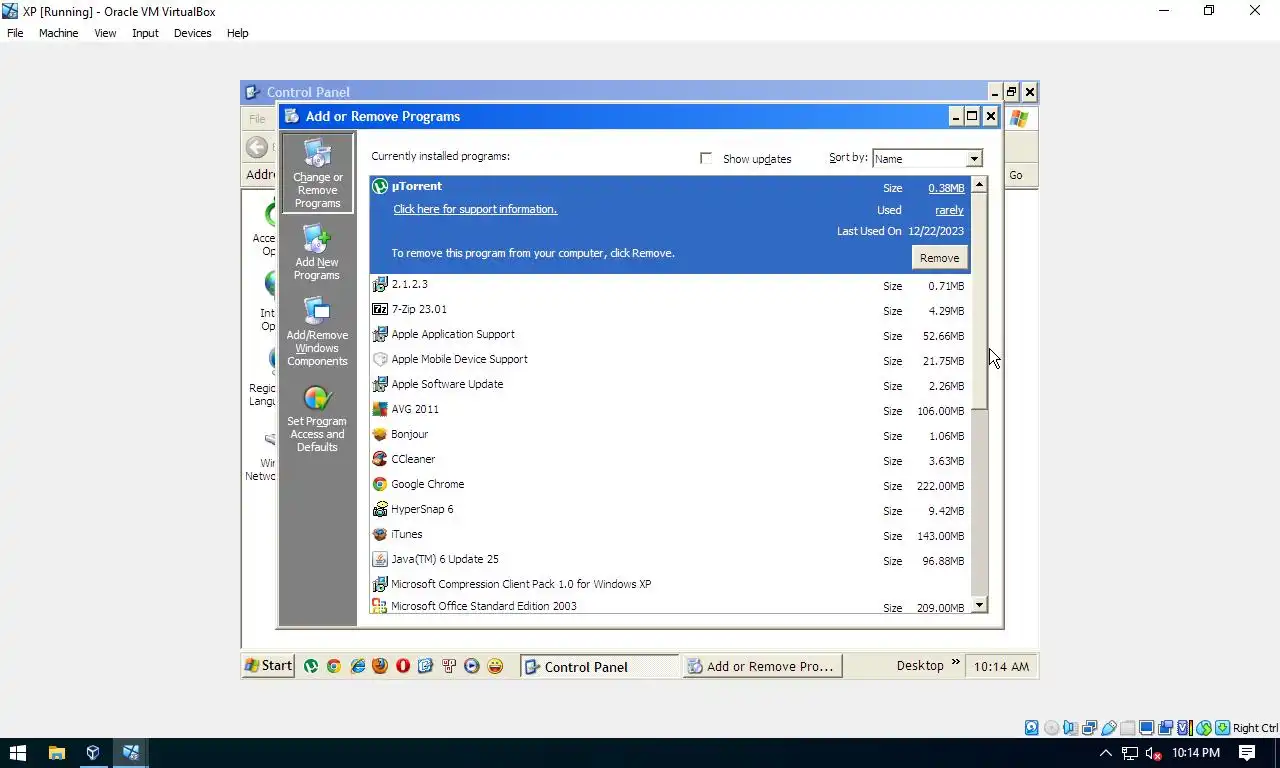Click the Java(TM) 6 Update 25 icon
This screenshot has height=768, width=1280.
pos(380,559)
